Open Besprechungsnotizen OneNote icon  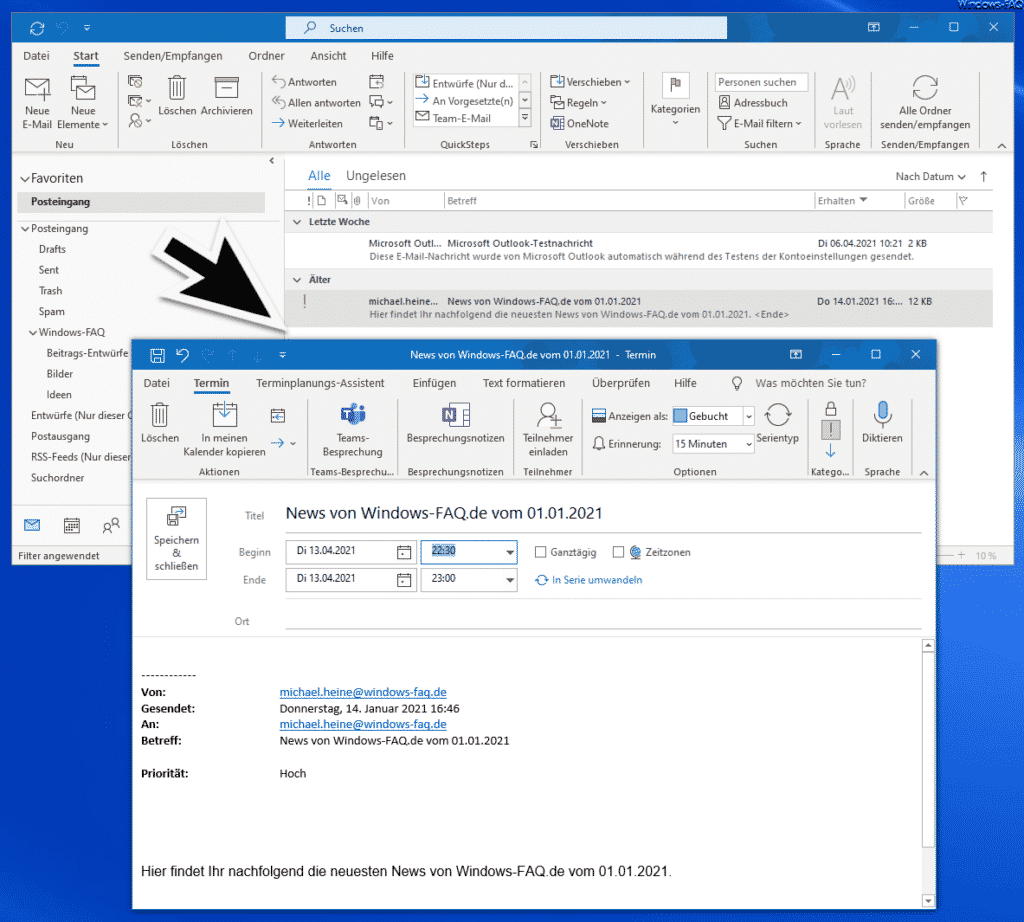click(455, 422)
